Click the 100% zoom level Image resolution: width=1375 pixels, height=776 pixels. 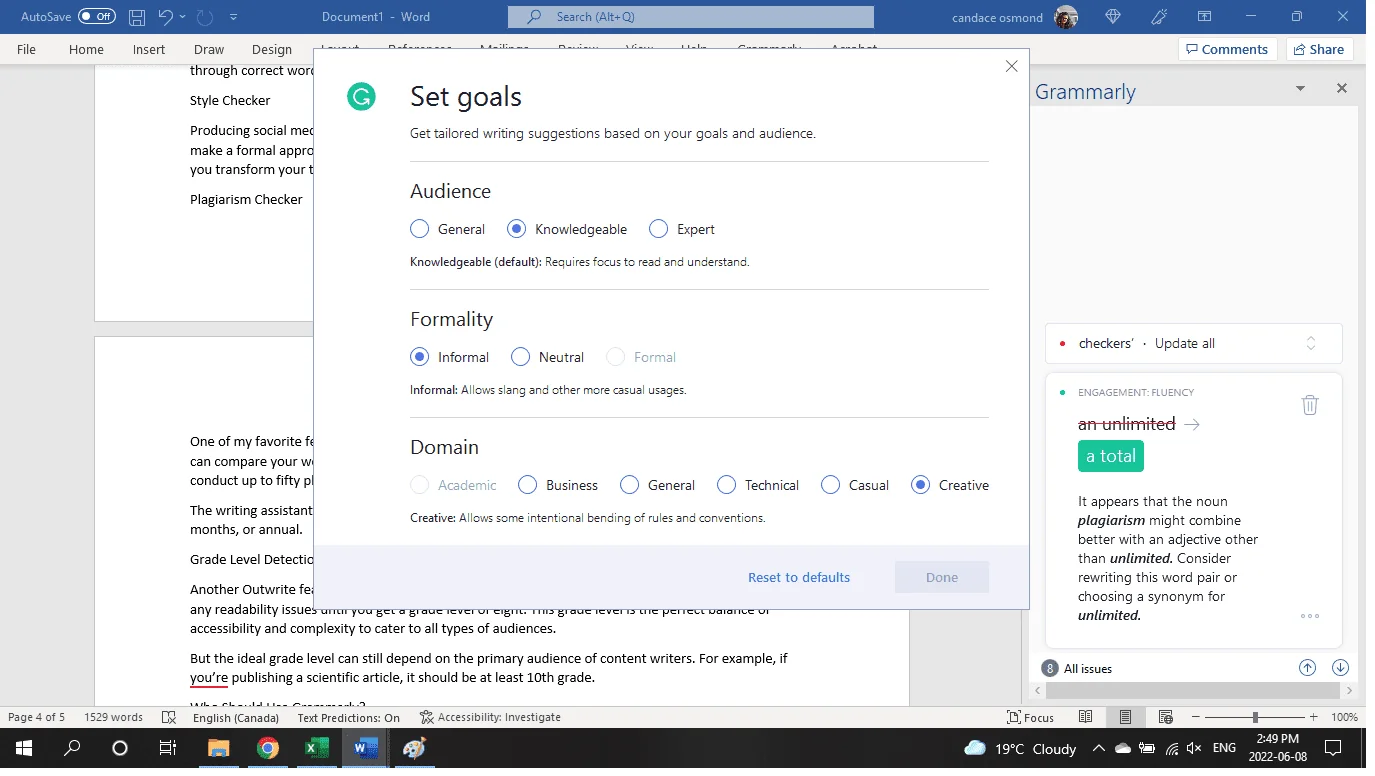pyautogui.click(x=1344, y=717)
